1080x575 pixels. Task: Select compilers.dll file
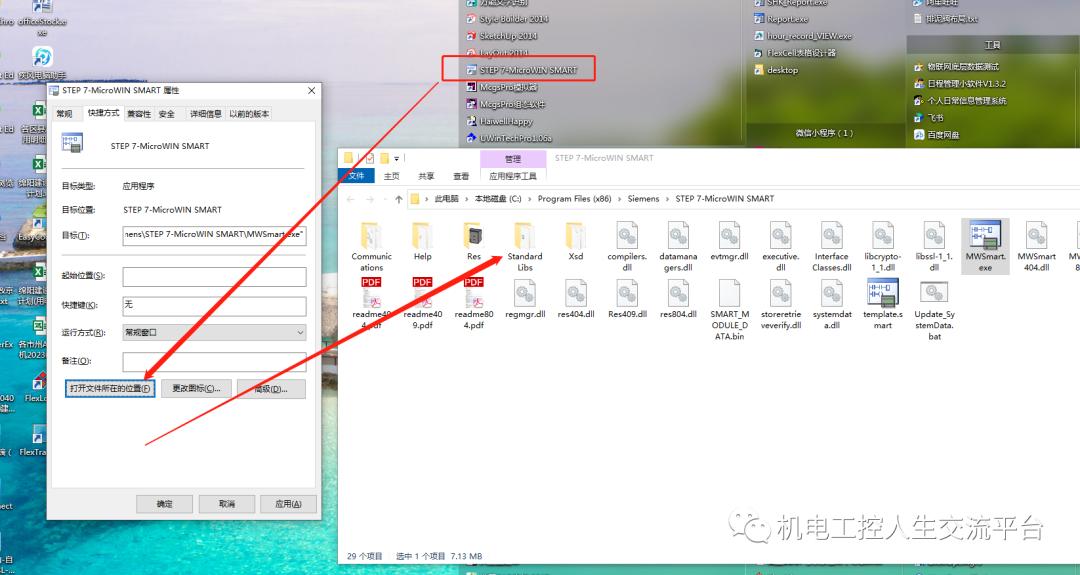(x=627, y=247)
